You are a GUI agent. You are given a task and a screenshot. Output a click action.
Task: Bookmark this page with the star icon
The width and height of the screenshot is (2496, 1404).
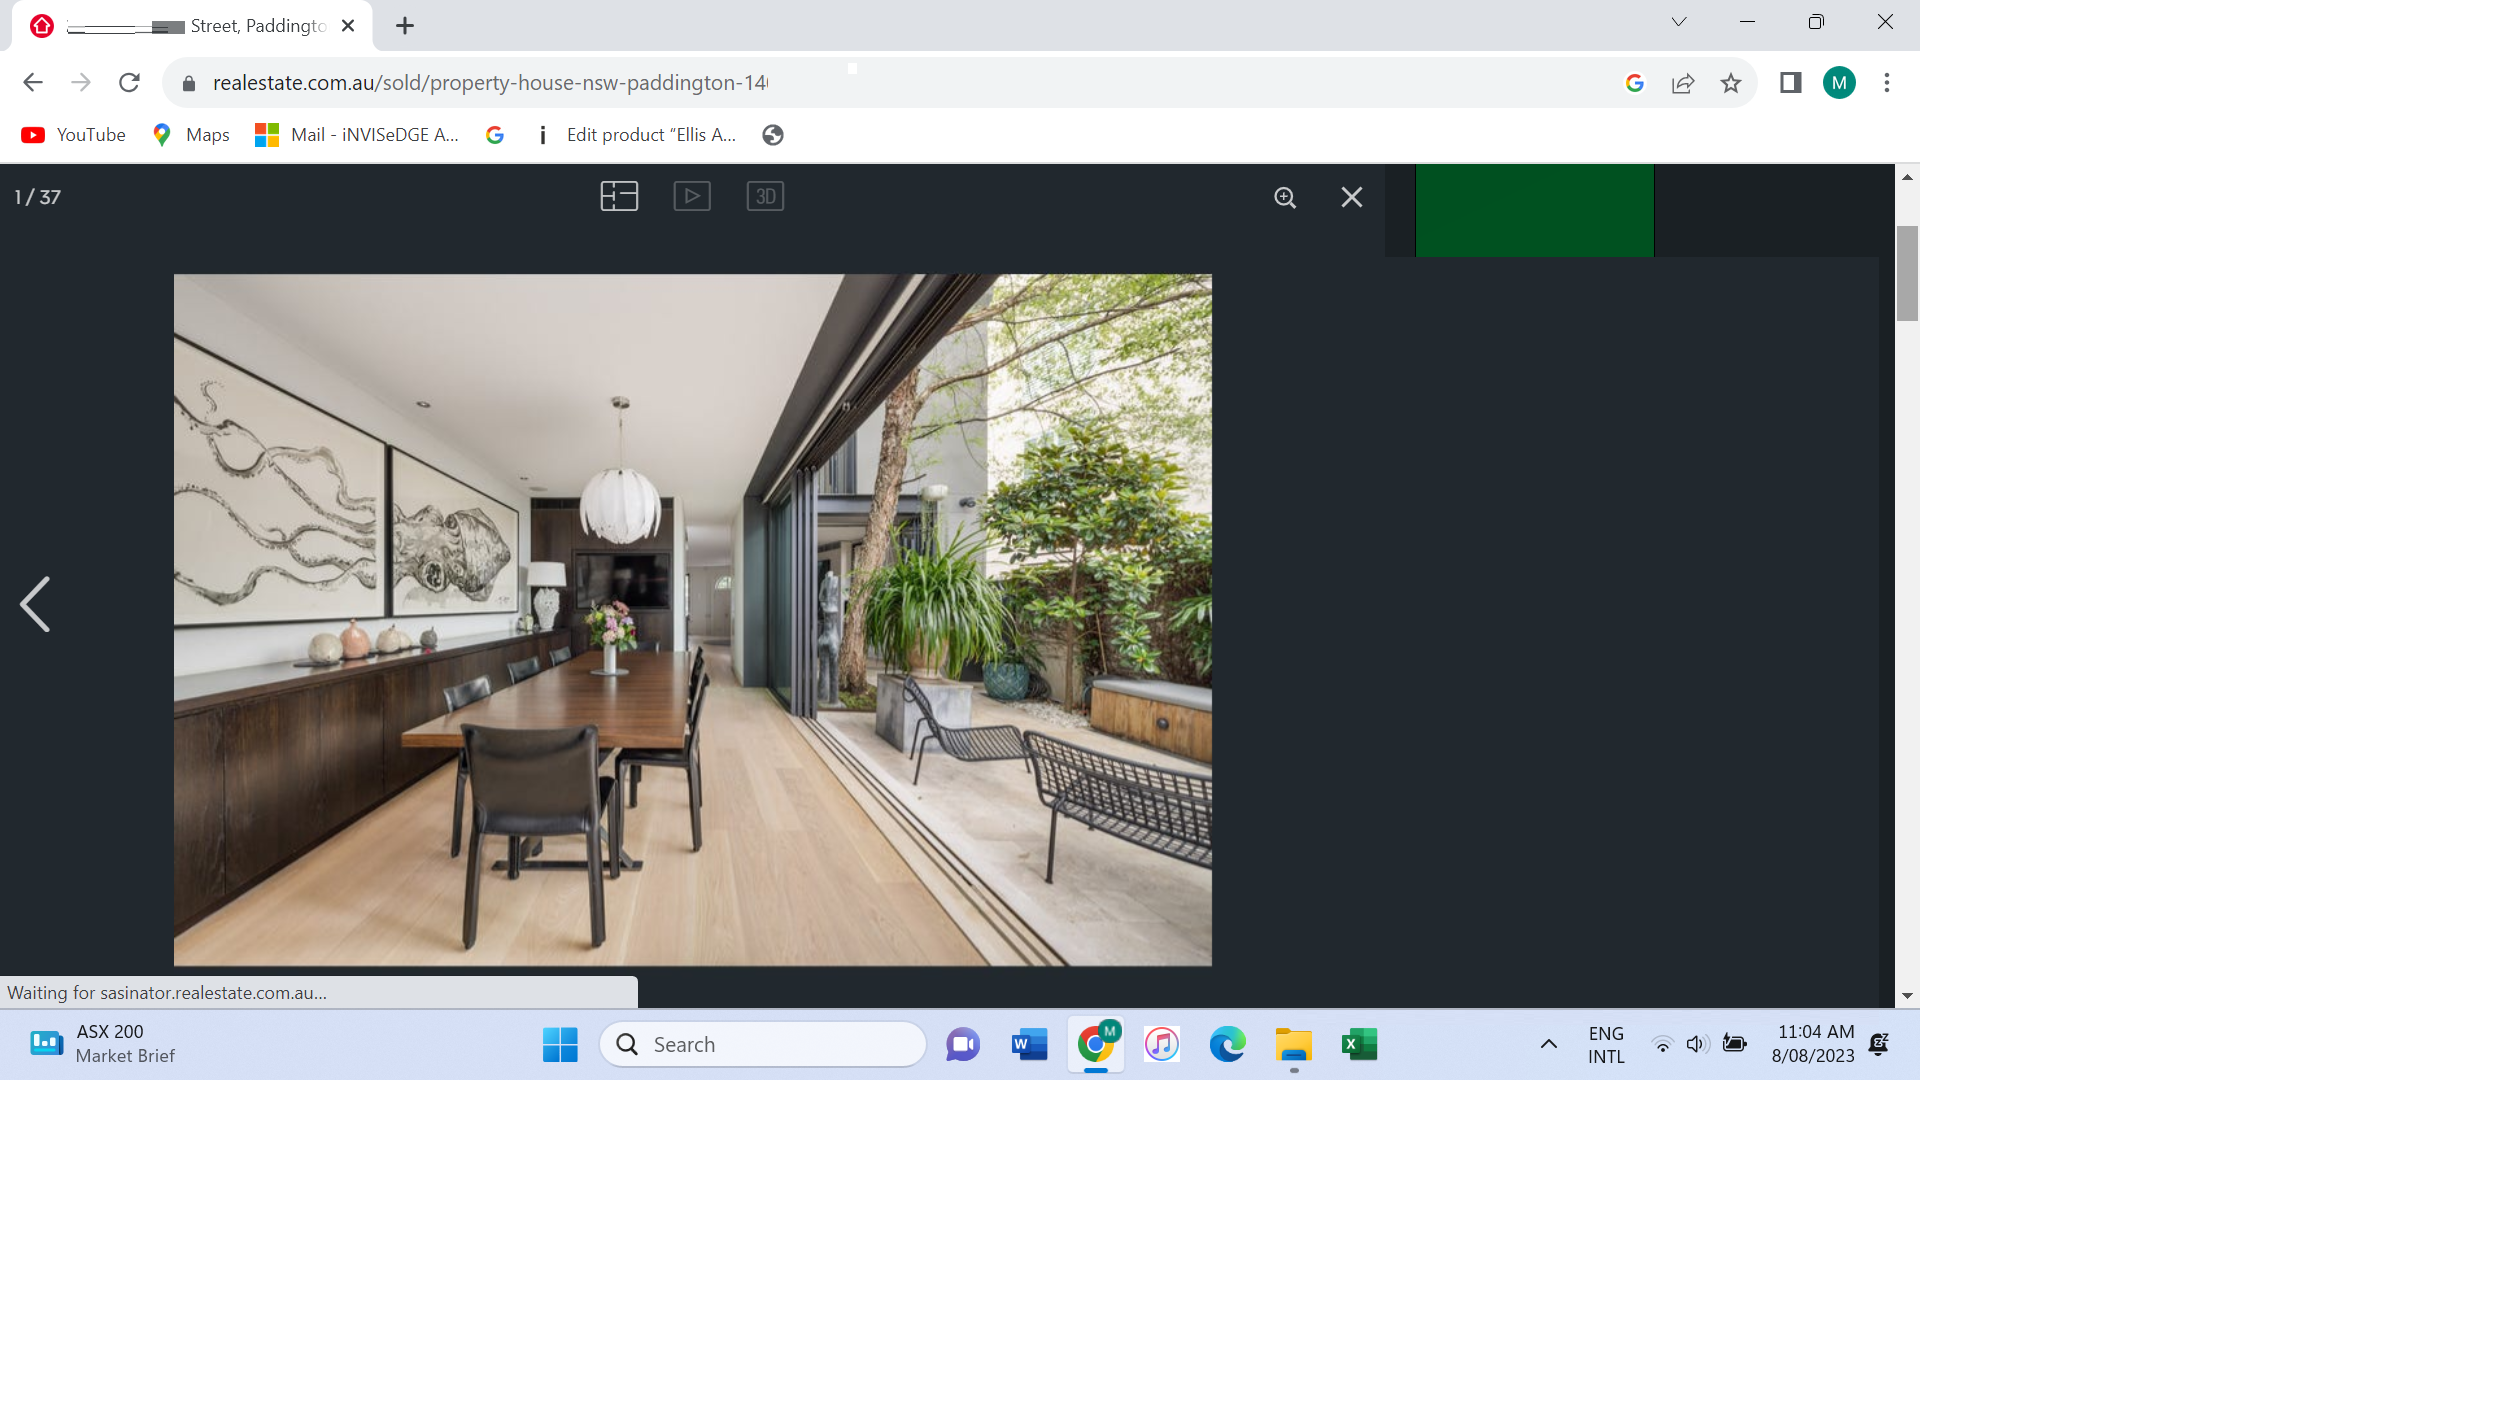coord(1730,83)
